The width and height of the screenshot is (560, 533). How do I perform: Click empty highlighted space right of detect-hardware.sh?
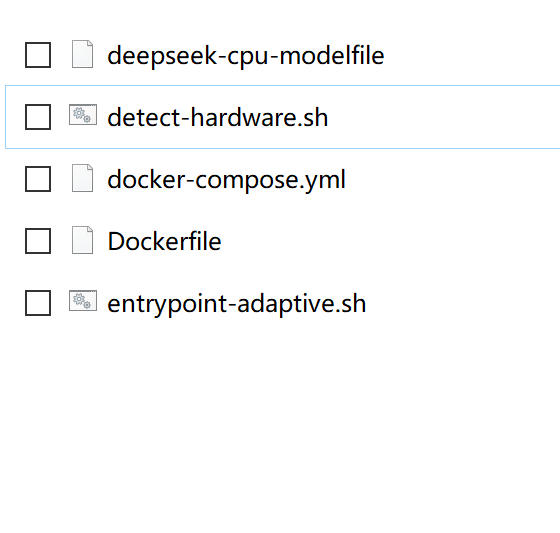click(x=443, y=117)
